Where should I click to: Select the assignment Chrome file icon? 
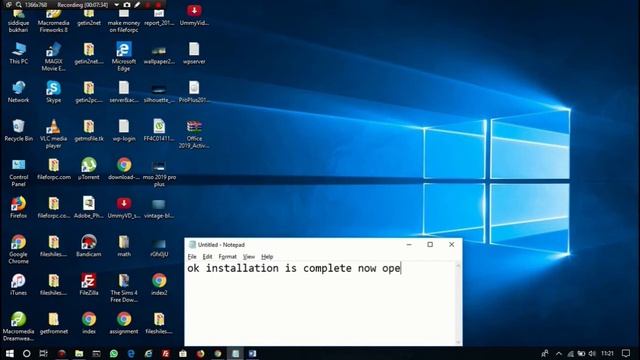tap(124, 323)
